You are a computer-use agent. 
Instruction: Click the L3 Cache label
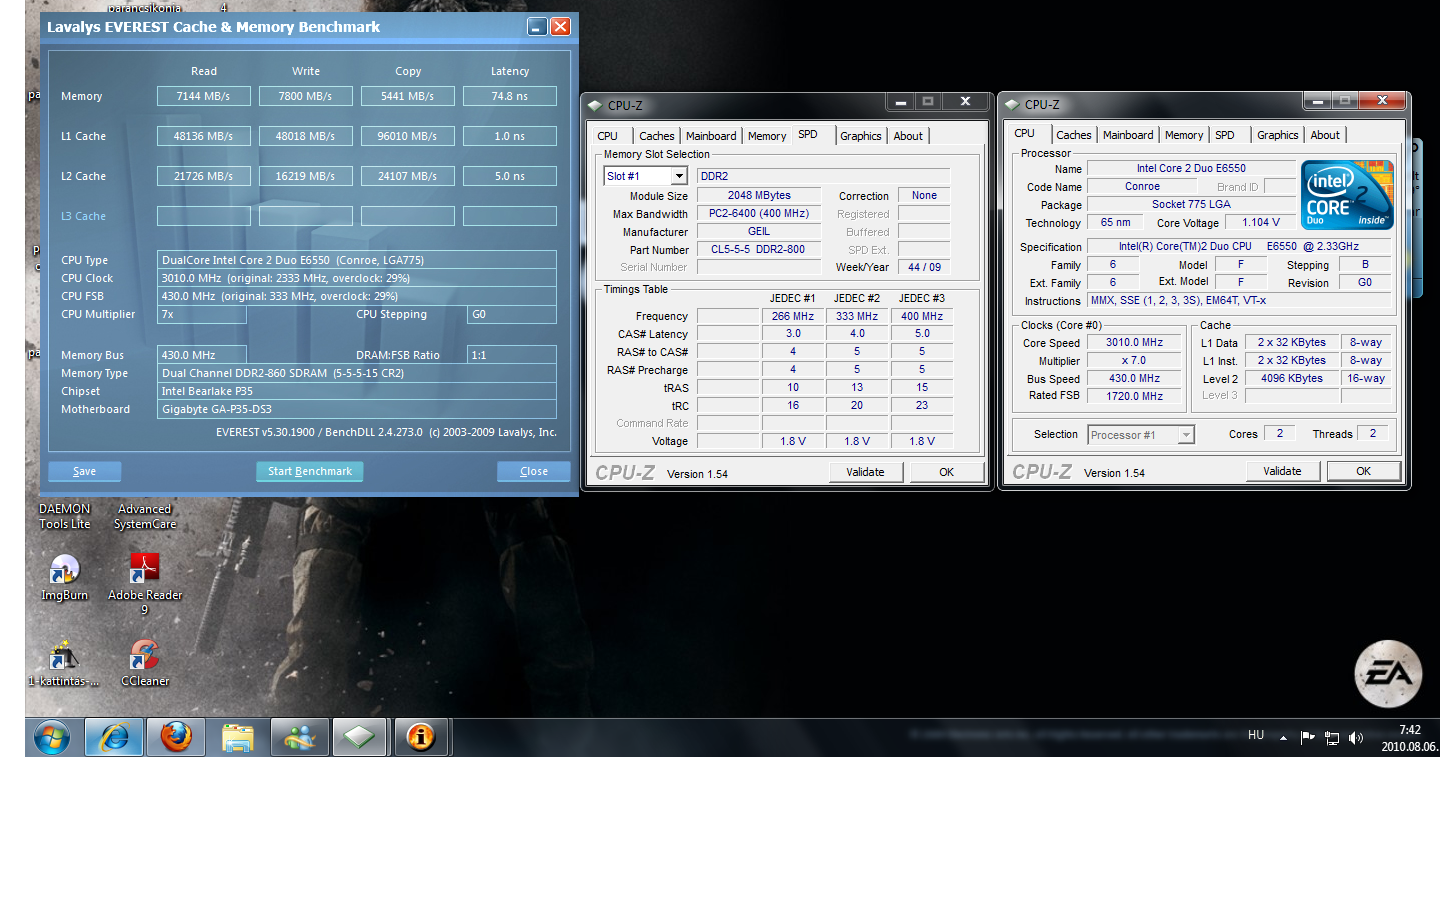click(83, 216)
